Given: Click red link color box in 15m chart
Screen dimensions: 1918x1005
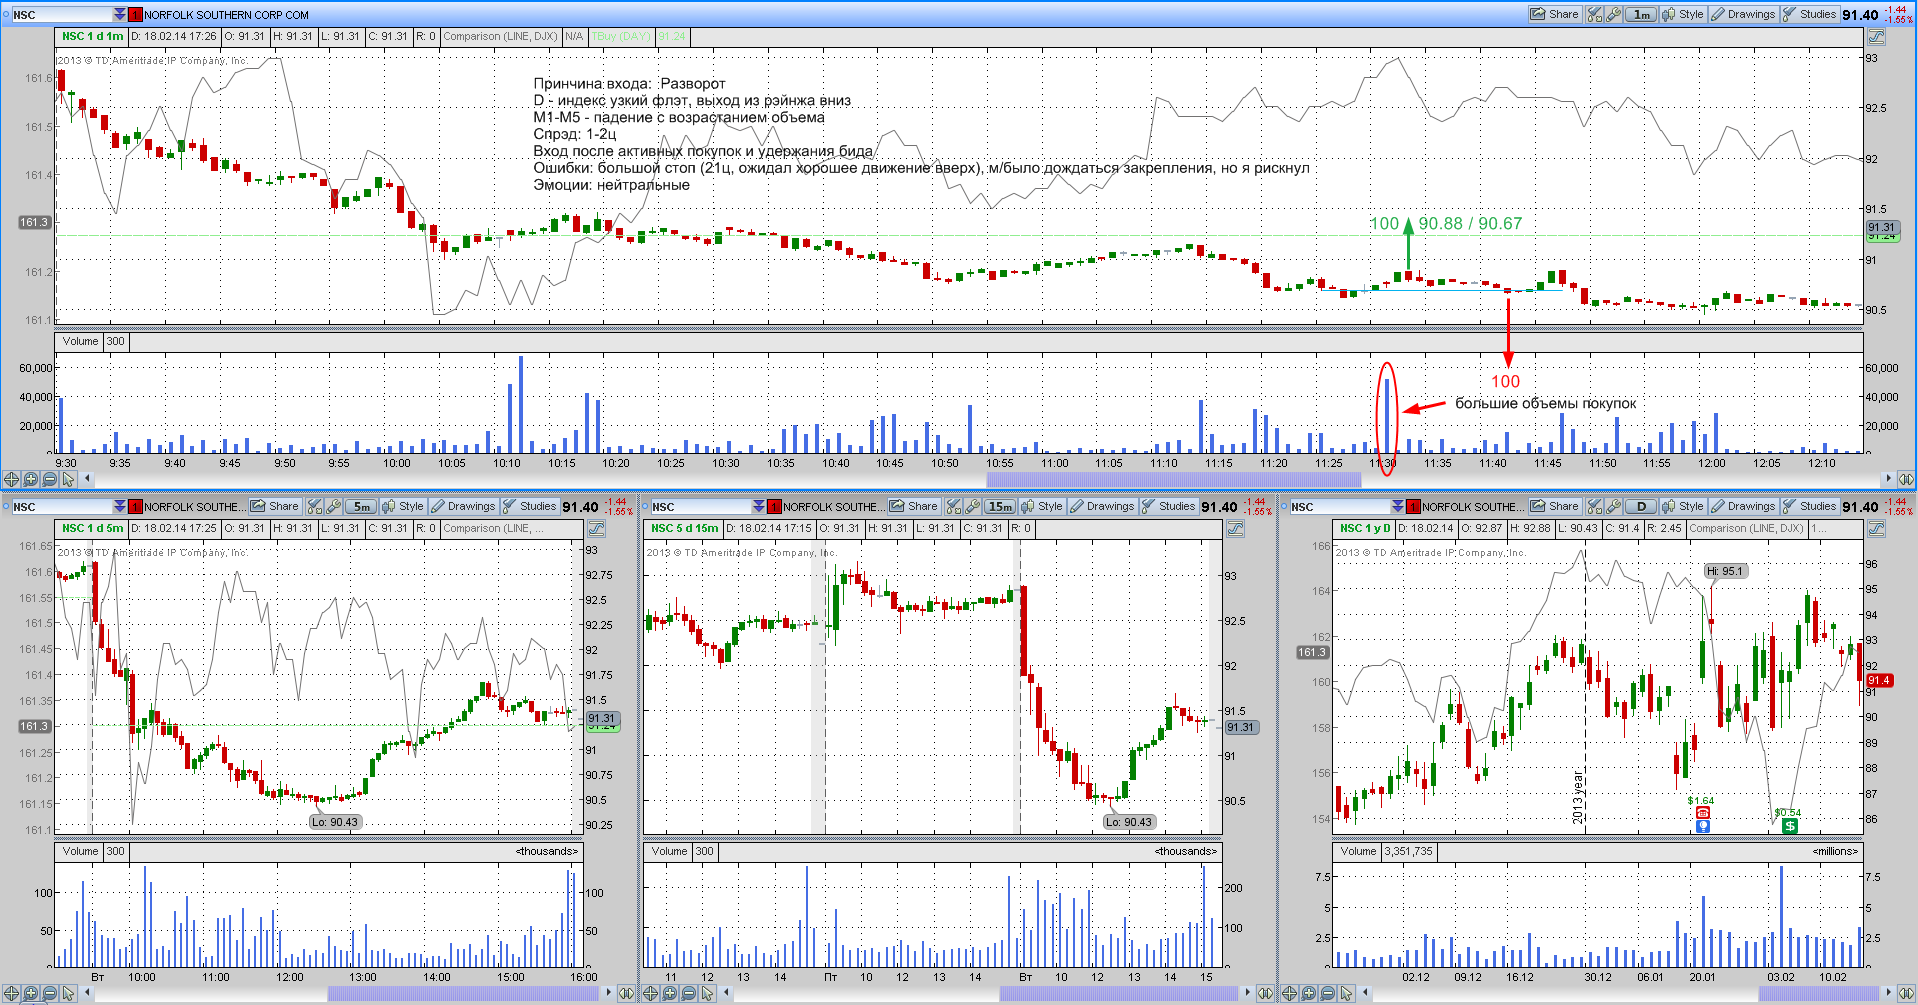Looking at the screenshot, I should coord(774,506).
